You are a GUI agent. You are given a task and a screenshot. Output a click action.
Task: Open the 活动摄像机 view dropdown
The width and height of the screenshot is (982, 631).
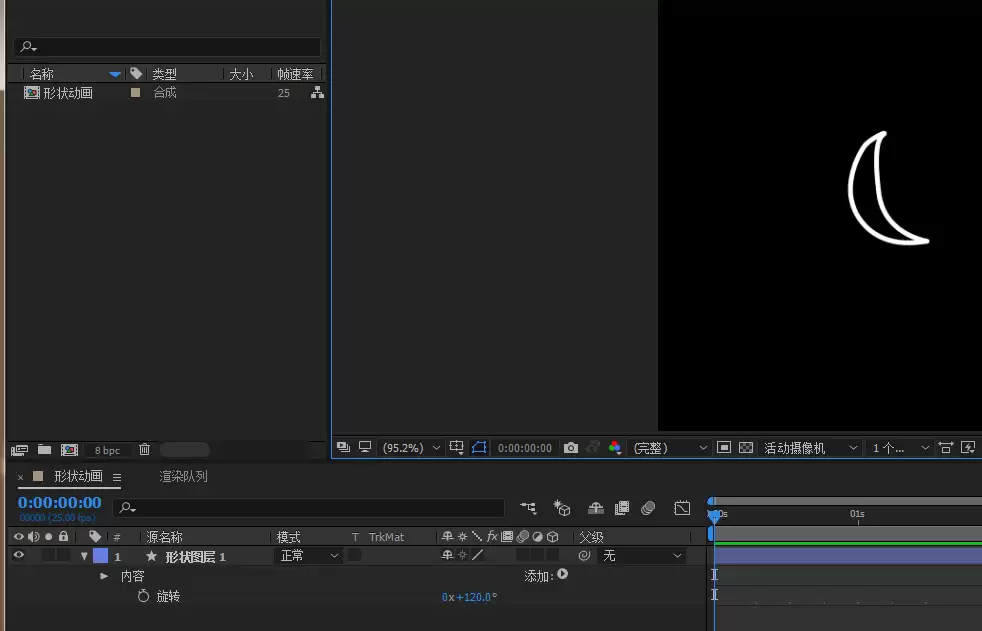pyautogui.click(x=810, y=448)
